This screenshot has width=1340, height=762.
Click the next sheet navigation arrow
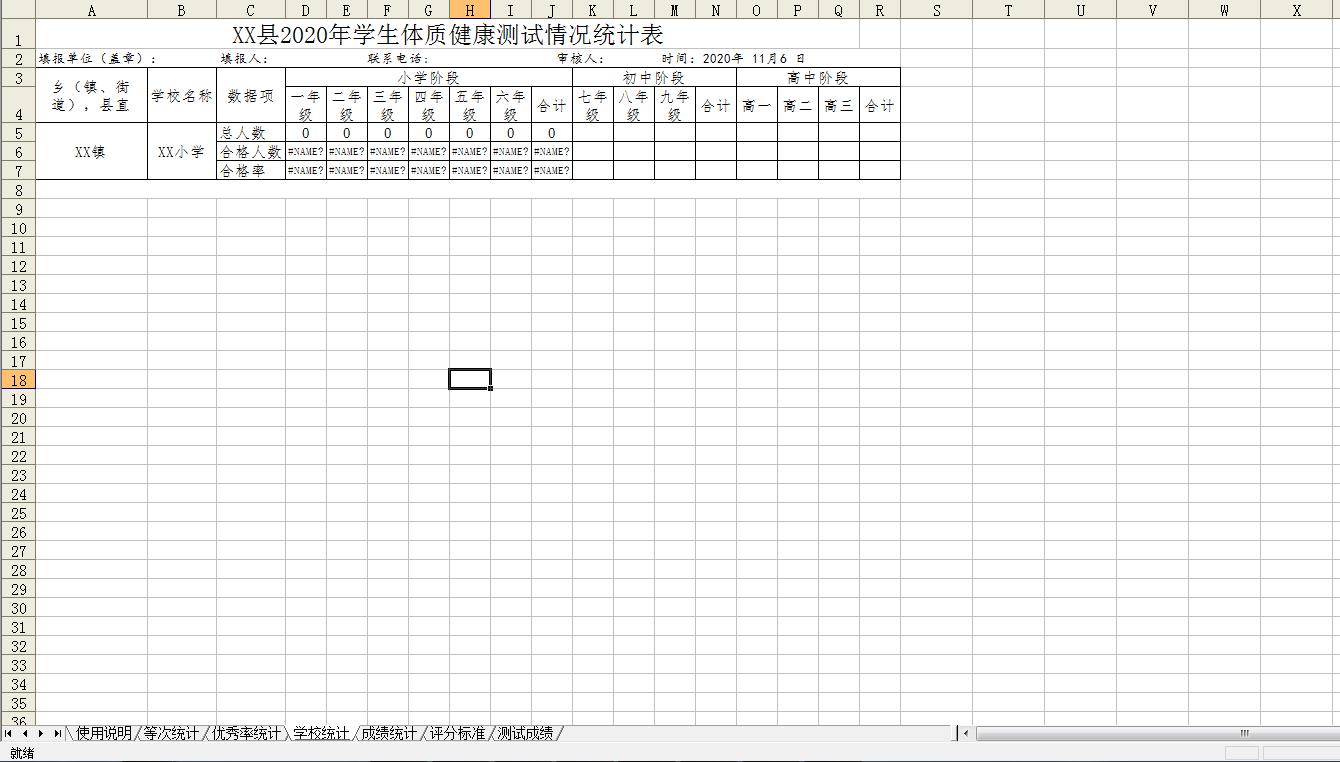point(40,734)
